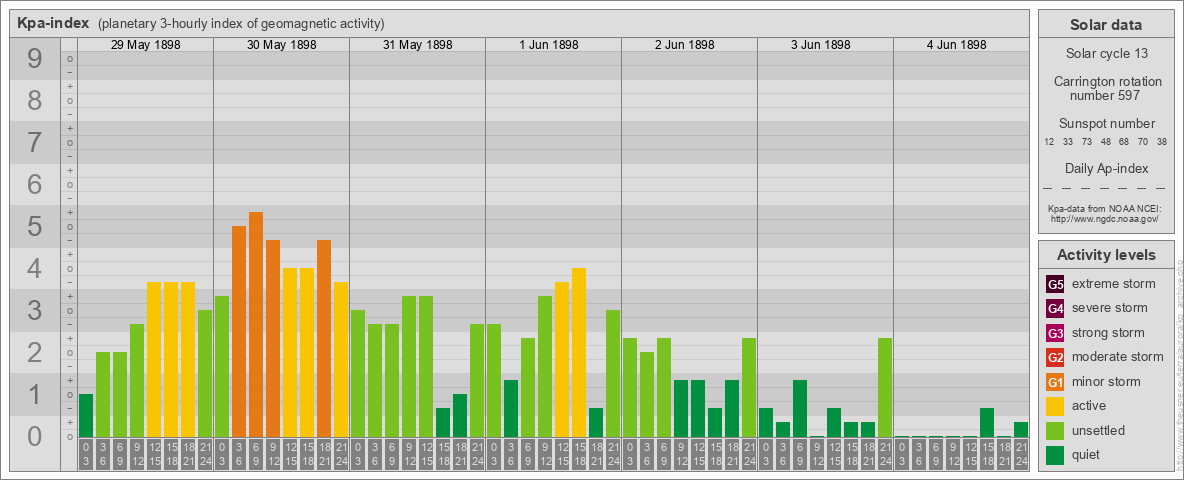Click the Kp scale number 0
This screenshot has height=480, width=1184.
coord(34,436)
